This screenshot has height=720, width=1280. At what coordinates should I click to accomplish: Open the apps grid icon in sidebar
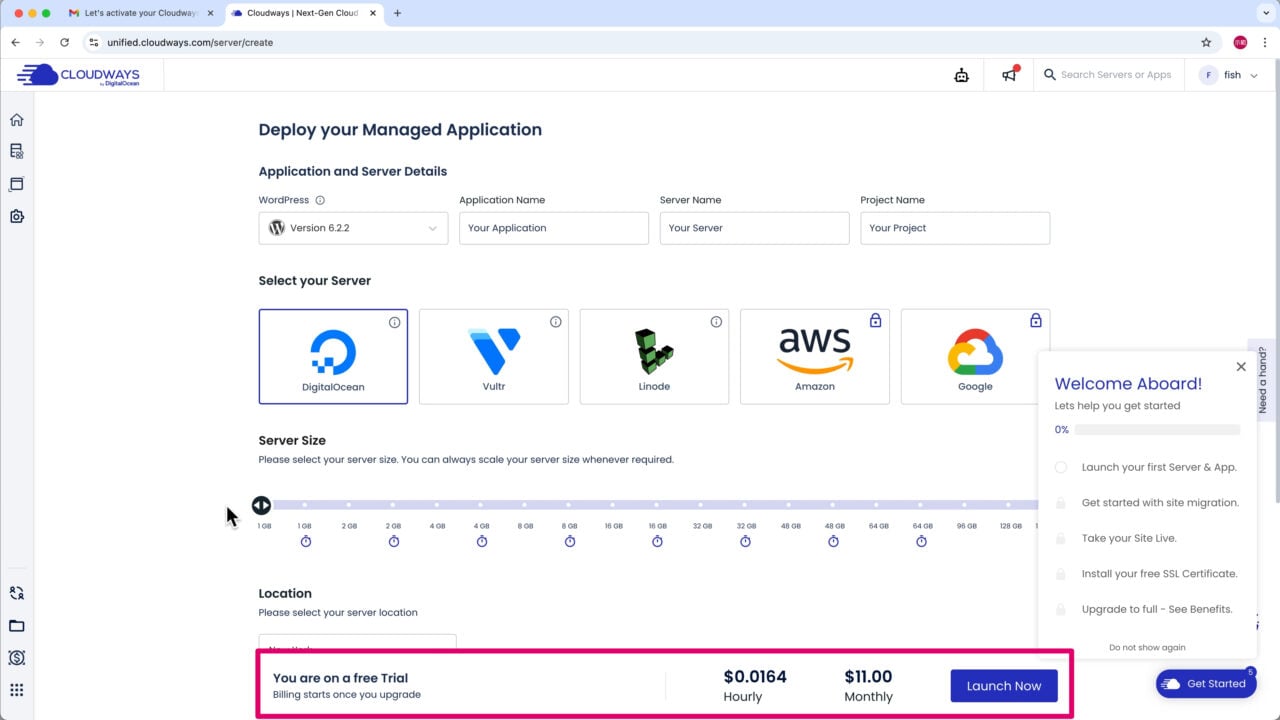coord(16,690)
